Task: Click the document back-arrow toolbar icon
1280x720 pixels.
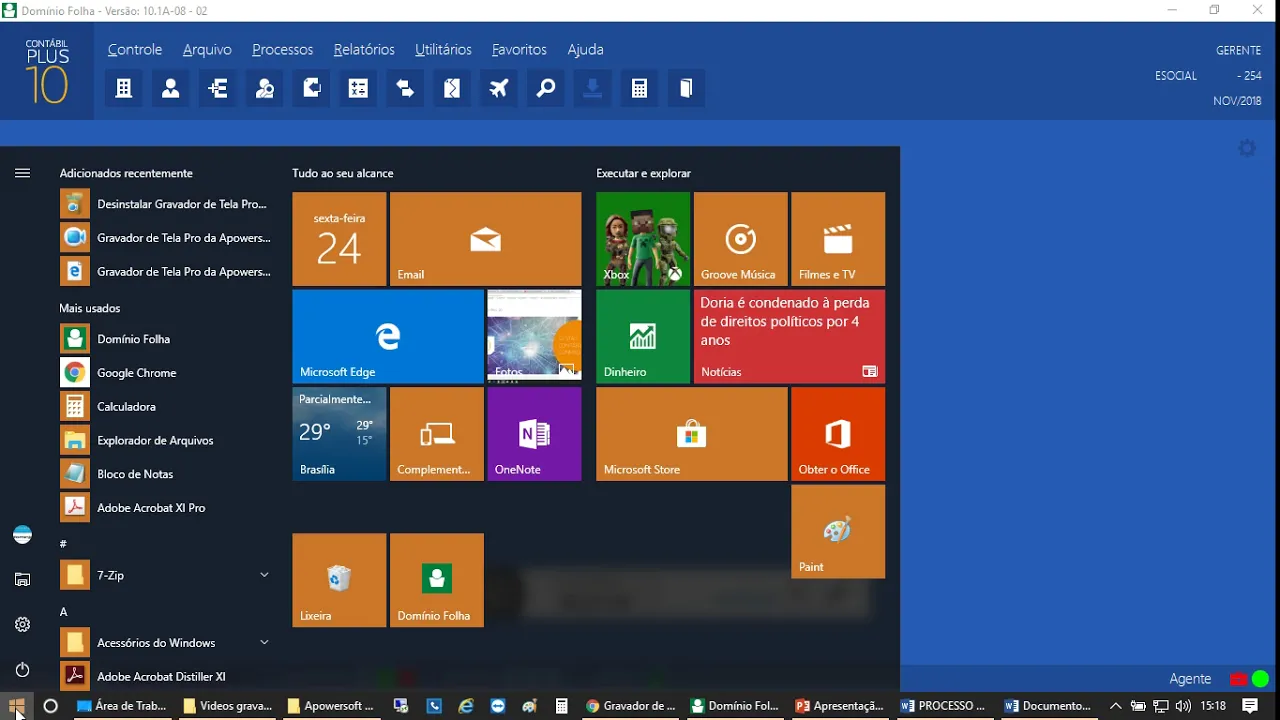Action: pos(312,89)
